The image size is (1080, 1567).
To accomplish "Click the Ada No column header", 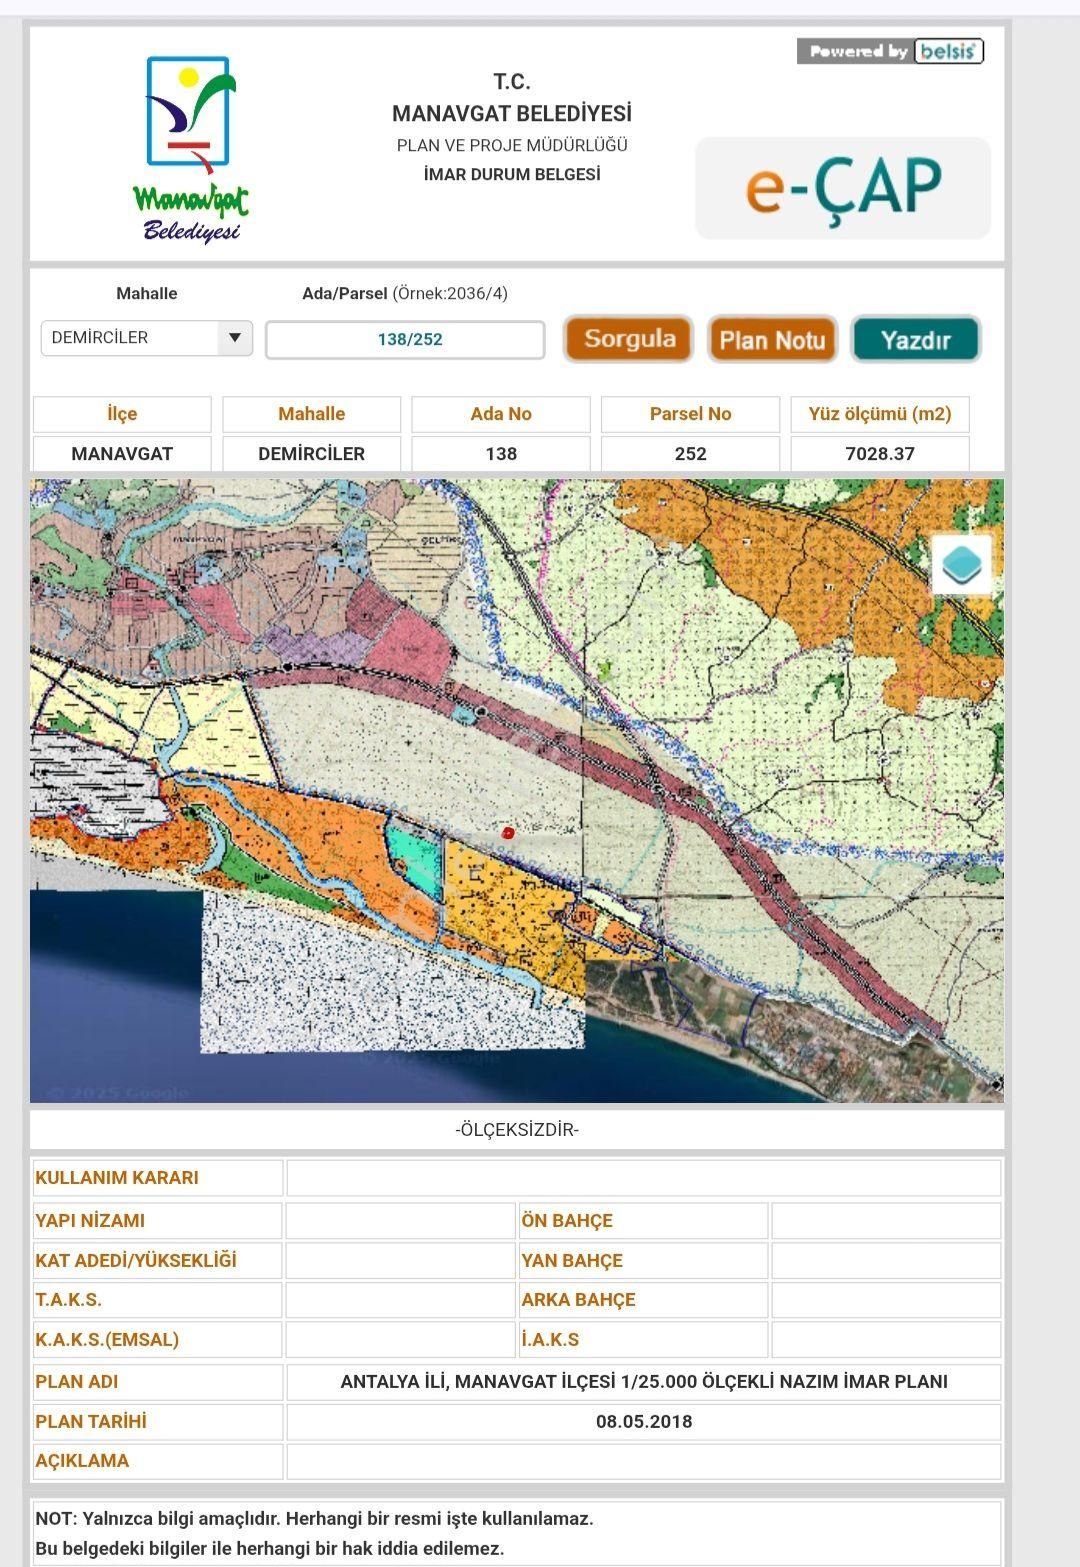I will [501, 414].
